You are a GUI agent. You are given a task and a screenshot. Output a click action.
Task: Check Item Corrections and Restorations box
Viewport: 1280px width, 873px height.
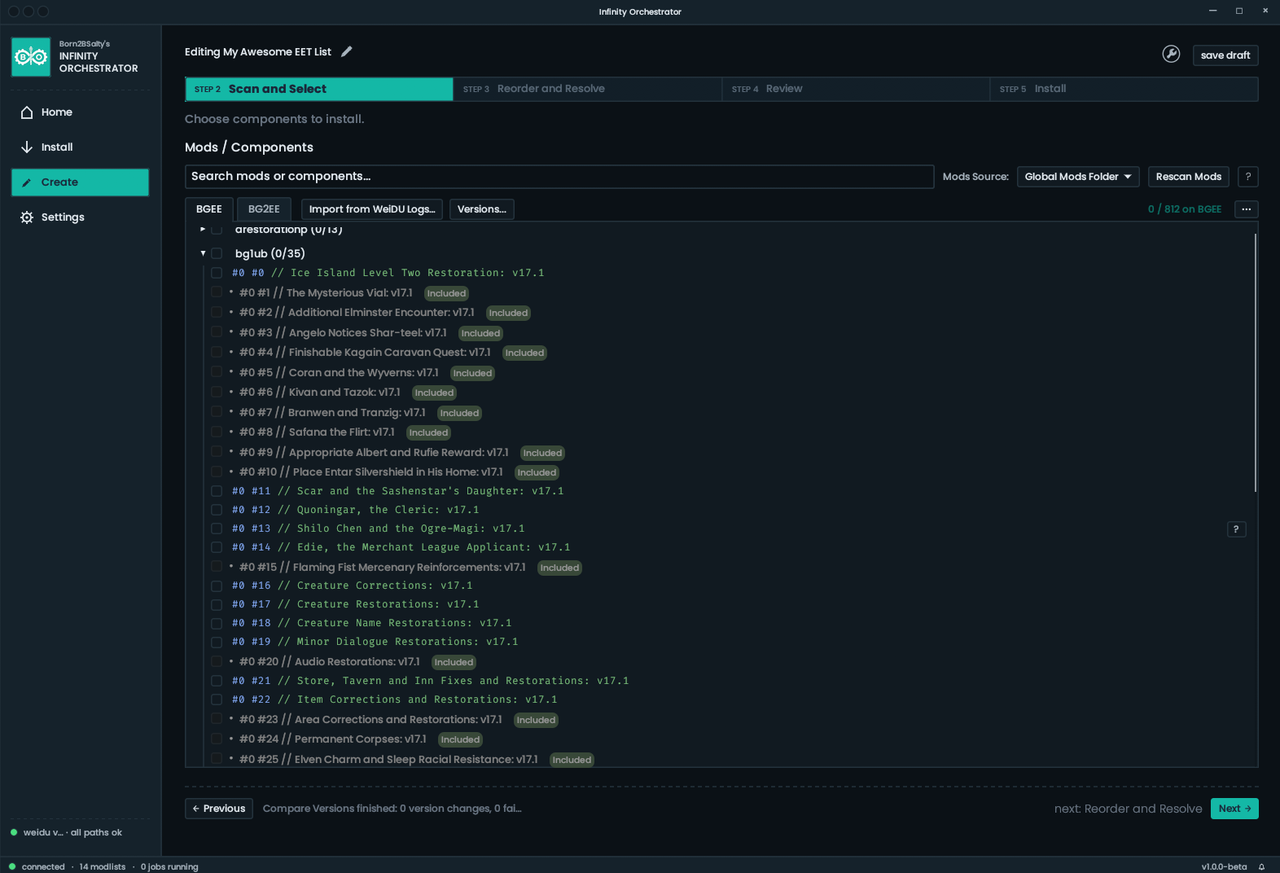click(216, 700)
